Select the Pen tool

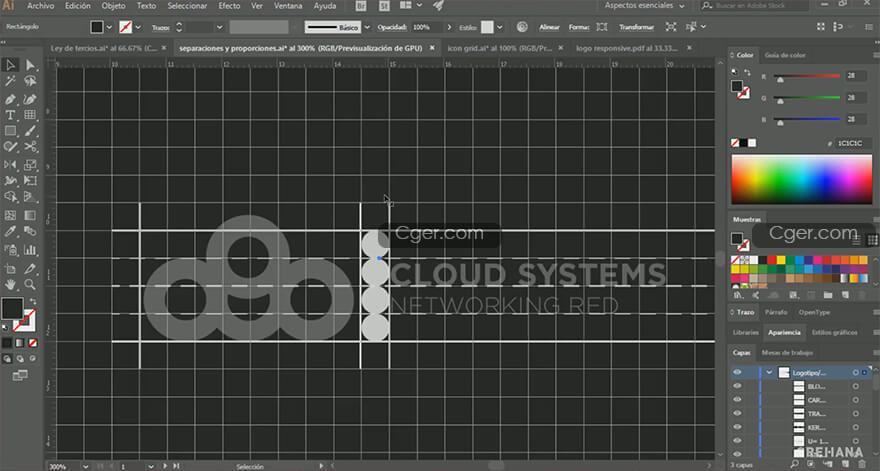(10, 99)
